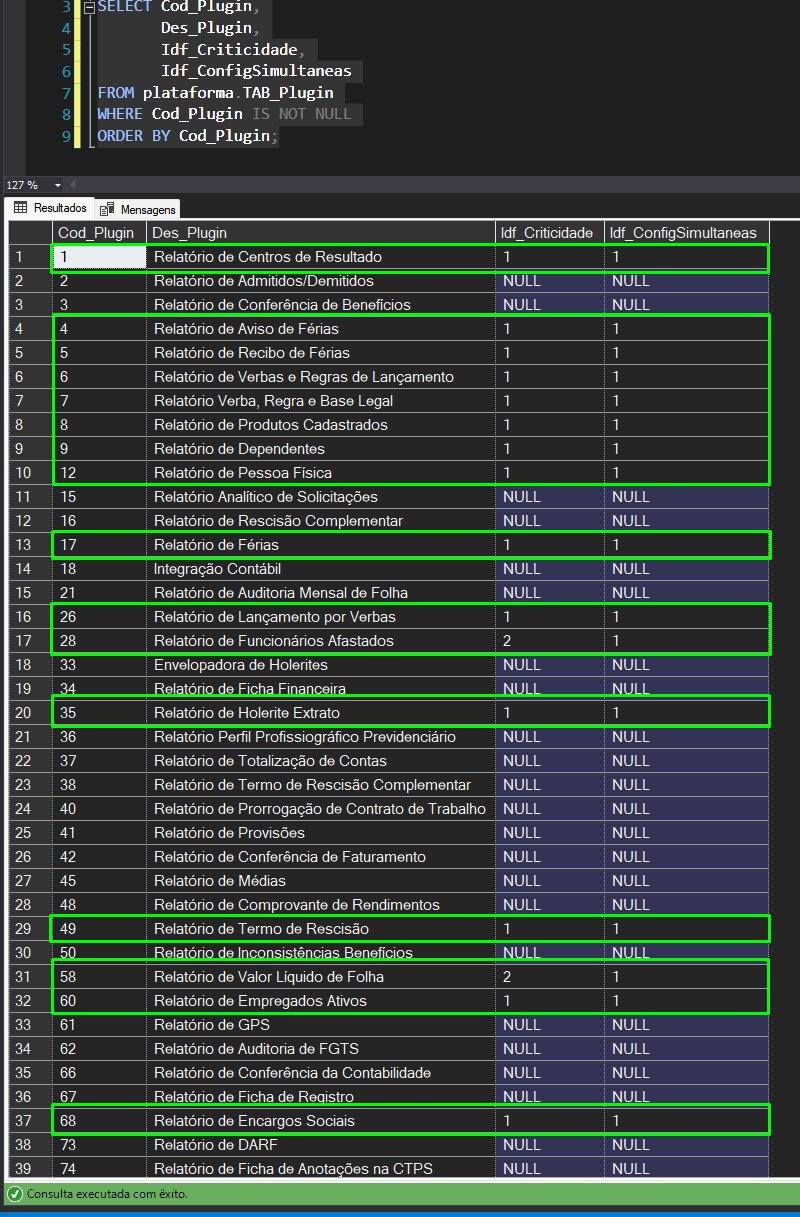Click the editor horizontal scroll left arrow

[73, 185]
